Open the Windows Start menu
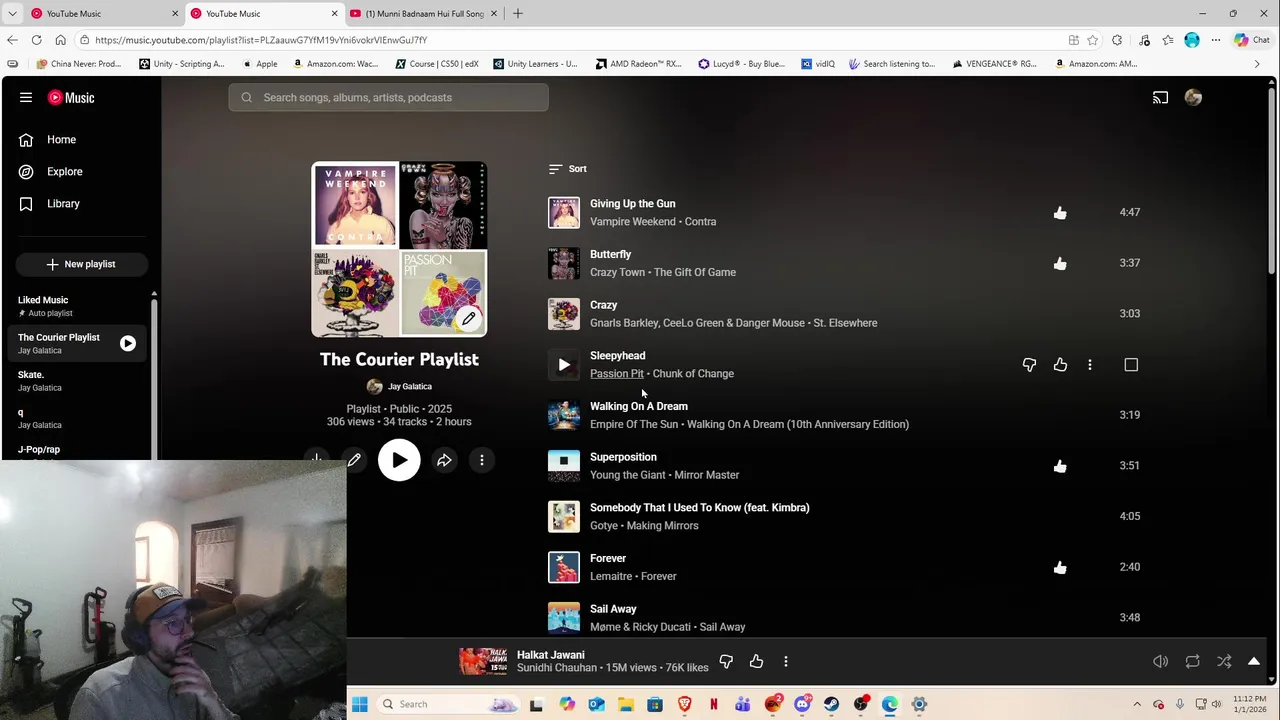 pos(360,704)
